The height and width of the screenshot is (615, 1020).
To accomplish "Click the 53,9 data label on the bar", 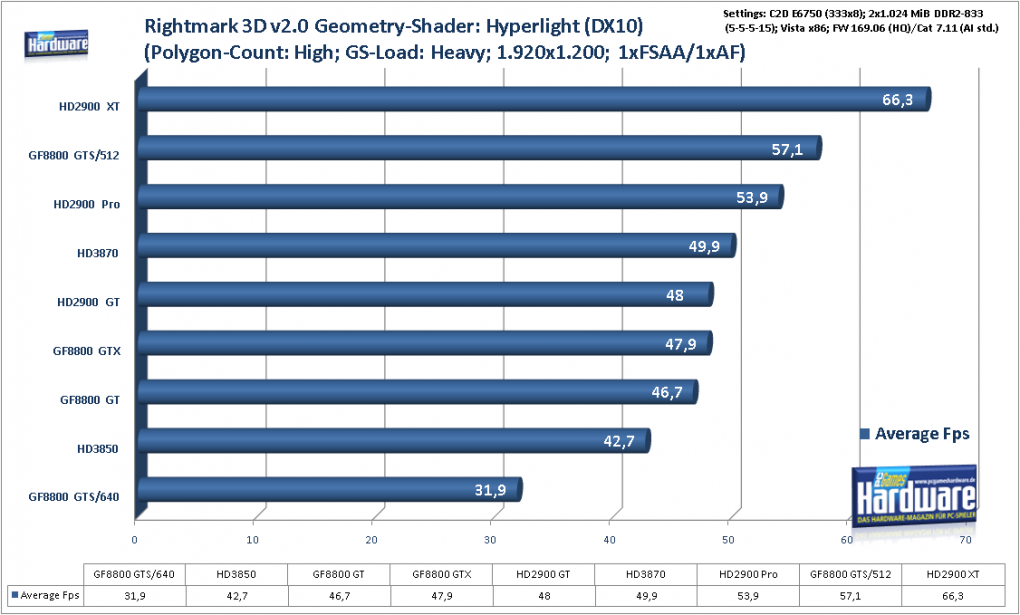I will [752, 198].
